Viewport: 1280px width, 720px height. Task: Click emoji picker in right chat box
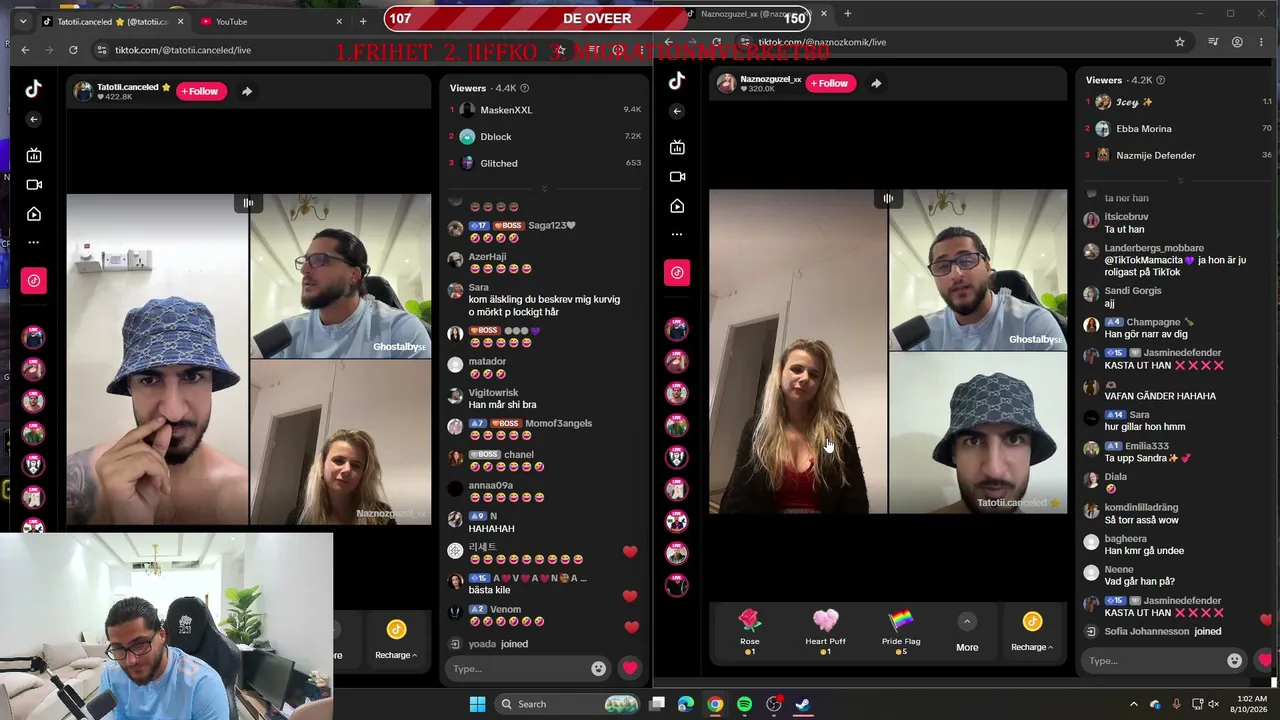point(1235,661)
